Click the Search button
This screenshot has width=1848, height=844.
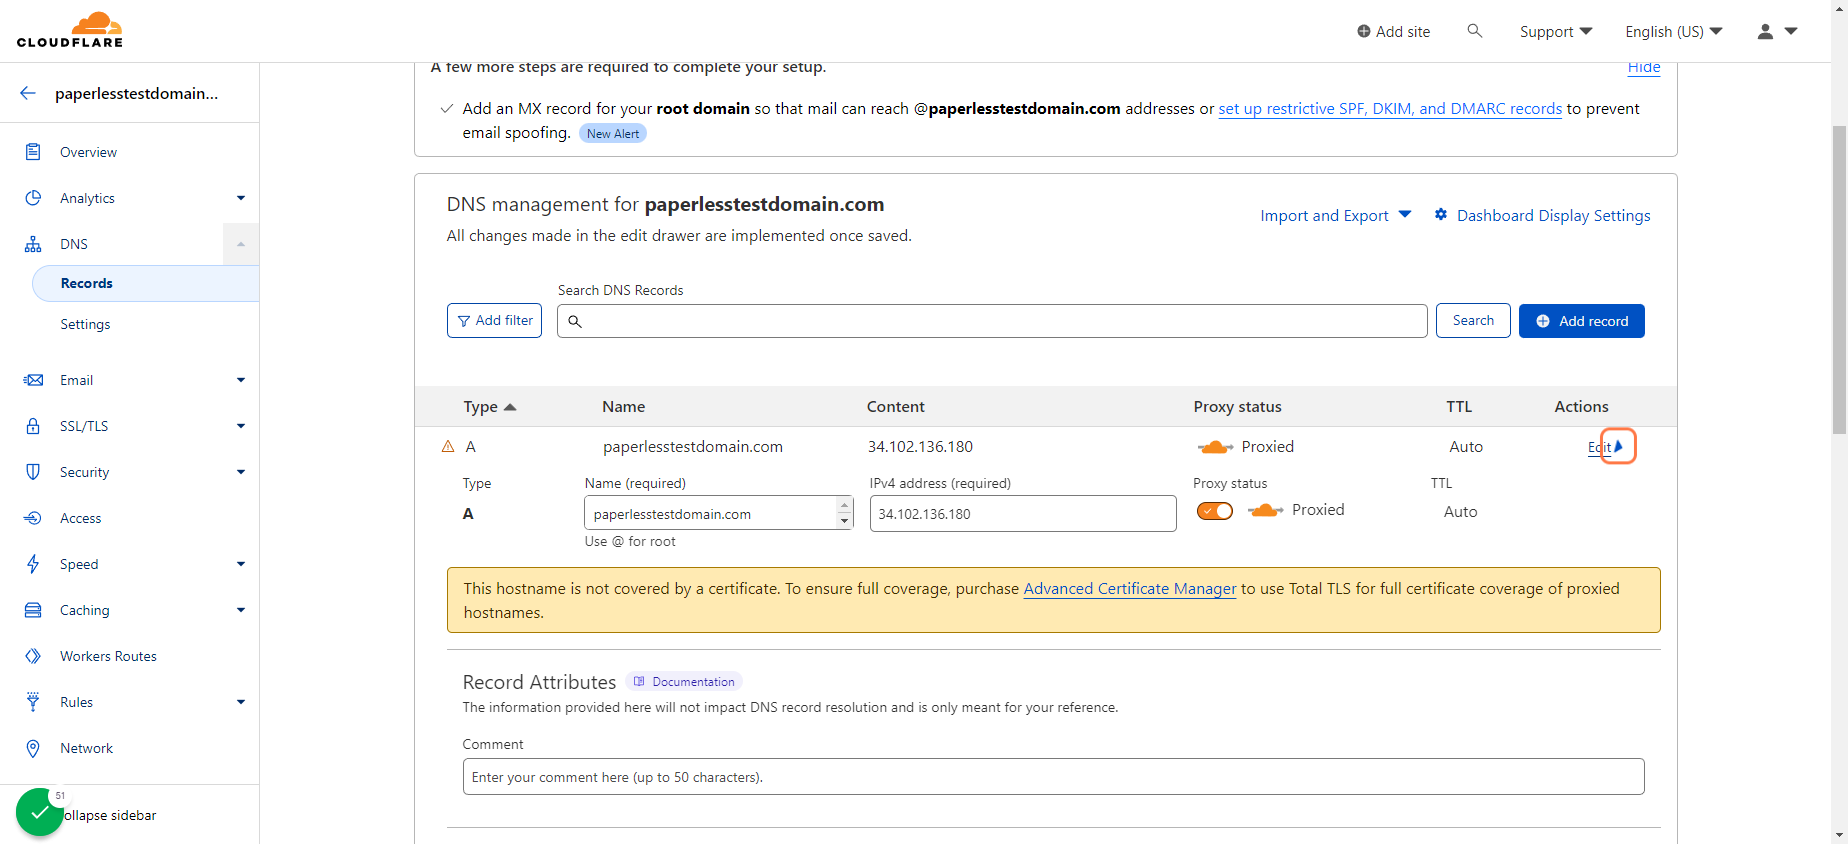coord(1473,321)
